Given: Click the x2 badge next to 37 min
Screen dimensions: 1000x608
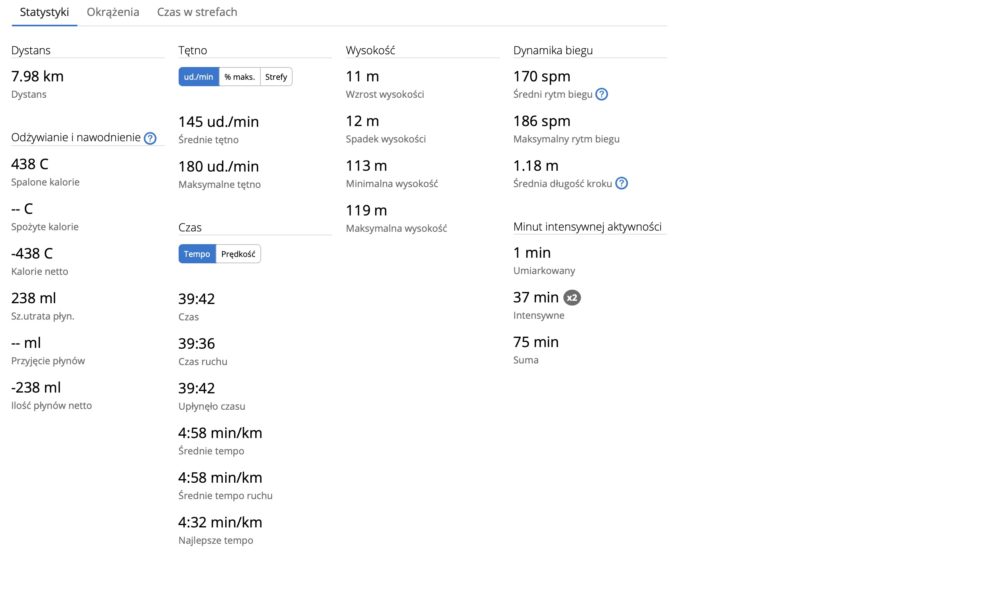Looking at the screenshot, I should click(x=572, y=298).
